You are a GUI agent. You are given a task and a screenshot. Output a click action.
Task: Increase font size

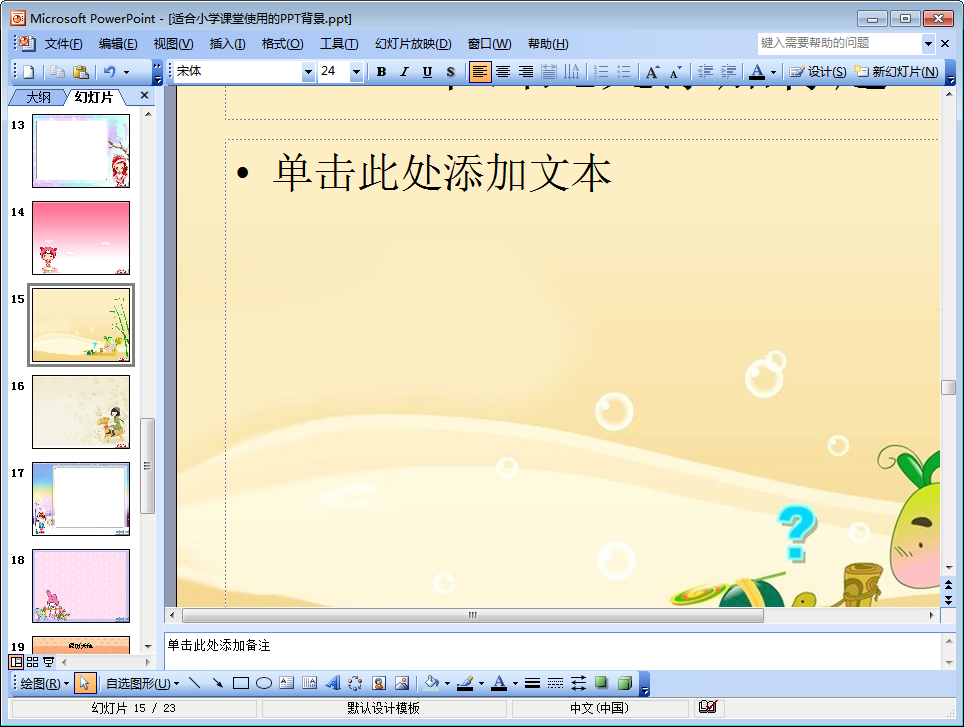[x=652, y=72]
